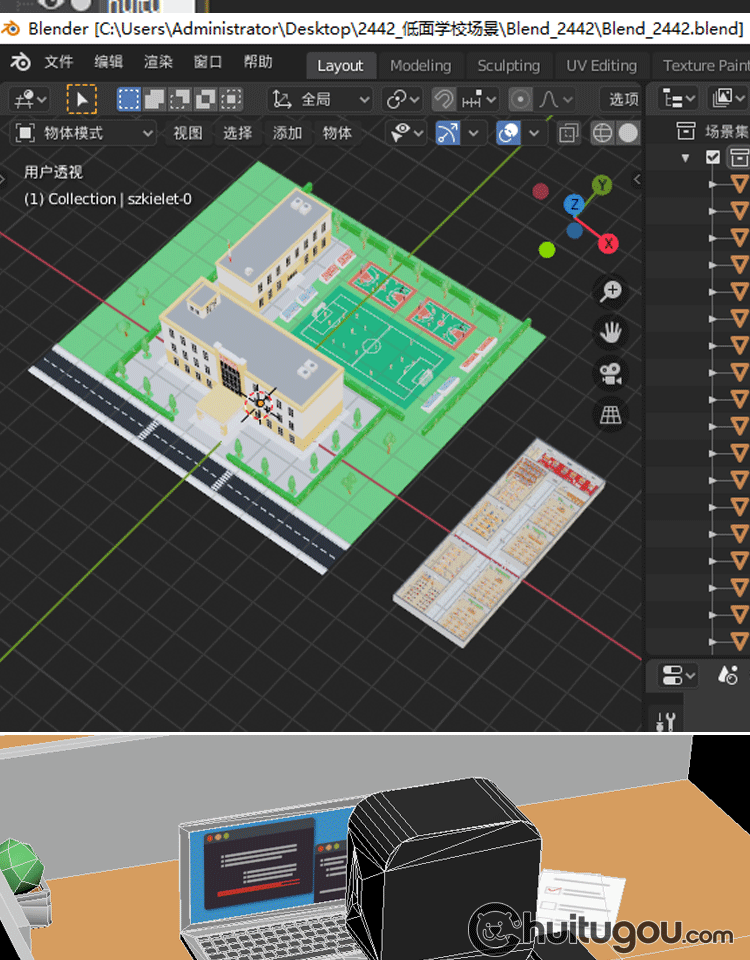Toggle the snap magnet

[x=443, y=99]
